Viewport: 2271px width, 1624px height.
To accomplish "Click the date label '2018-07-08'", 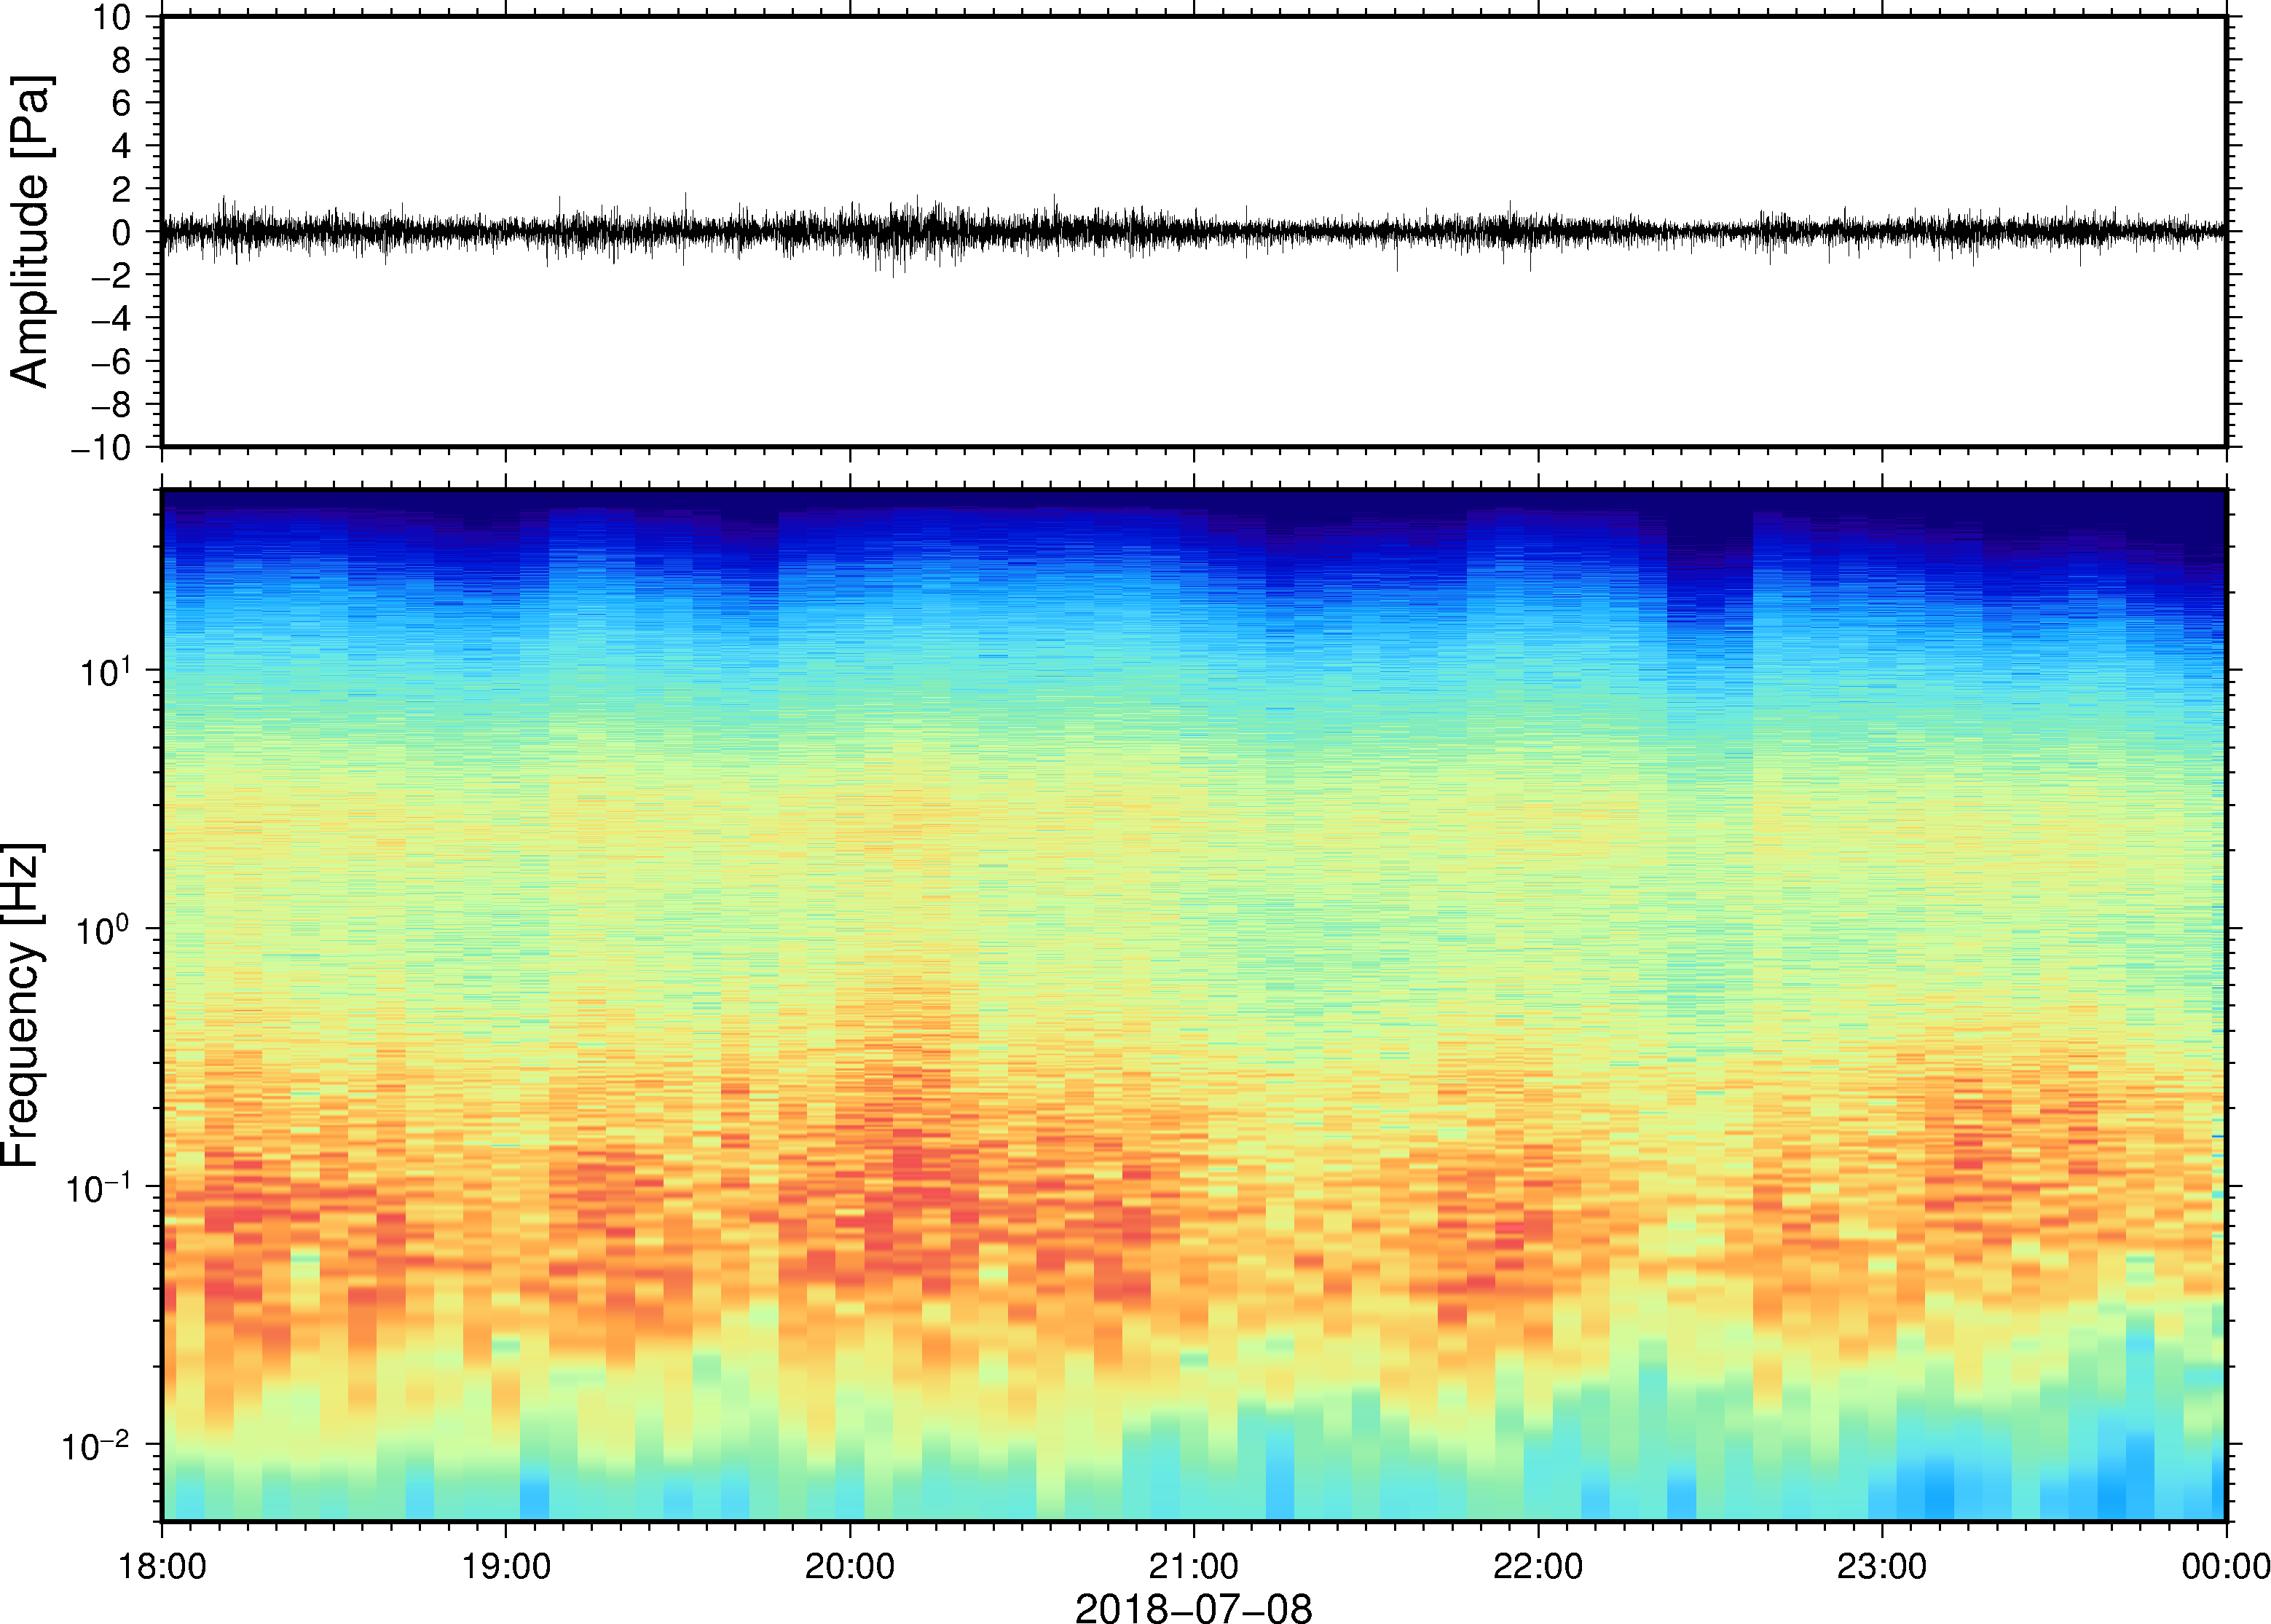I will 1193,1608.
